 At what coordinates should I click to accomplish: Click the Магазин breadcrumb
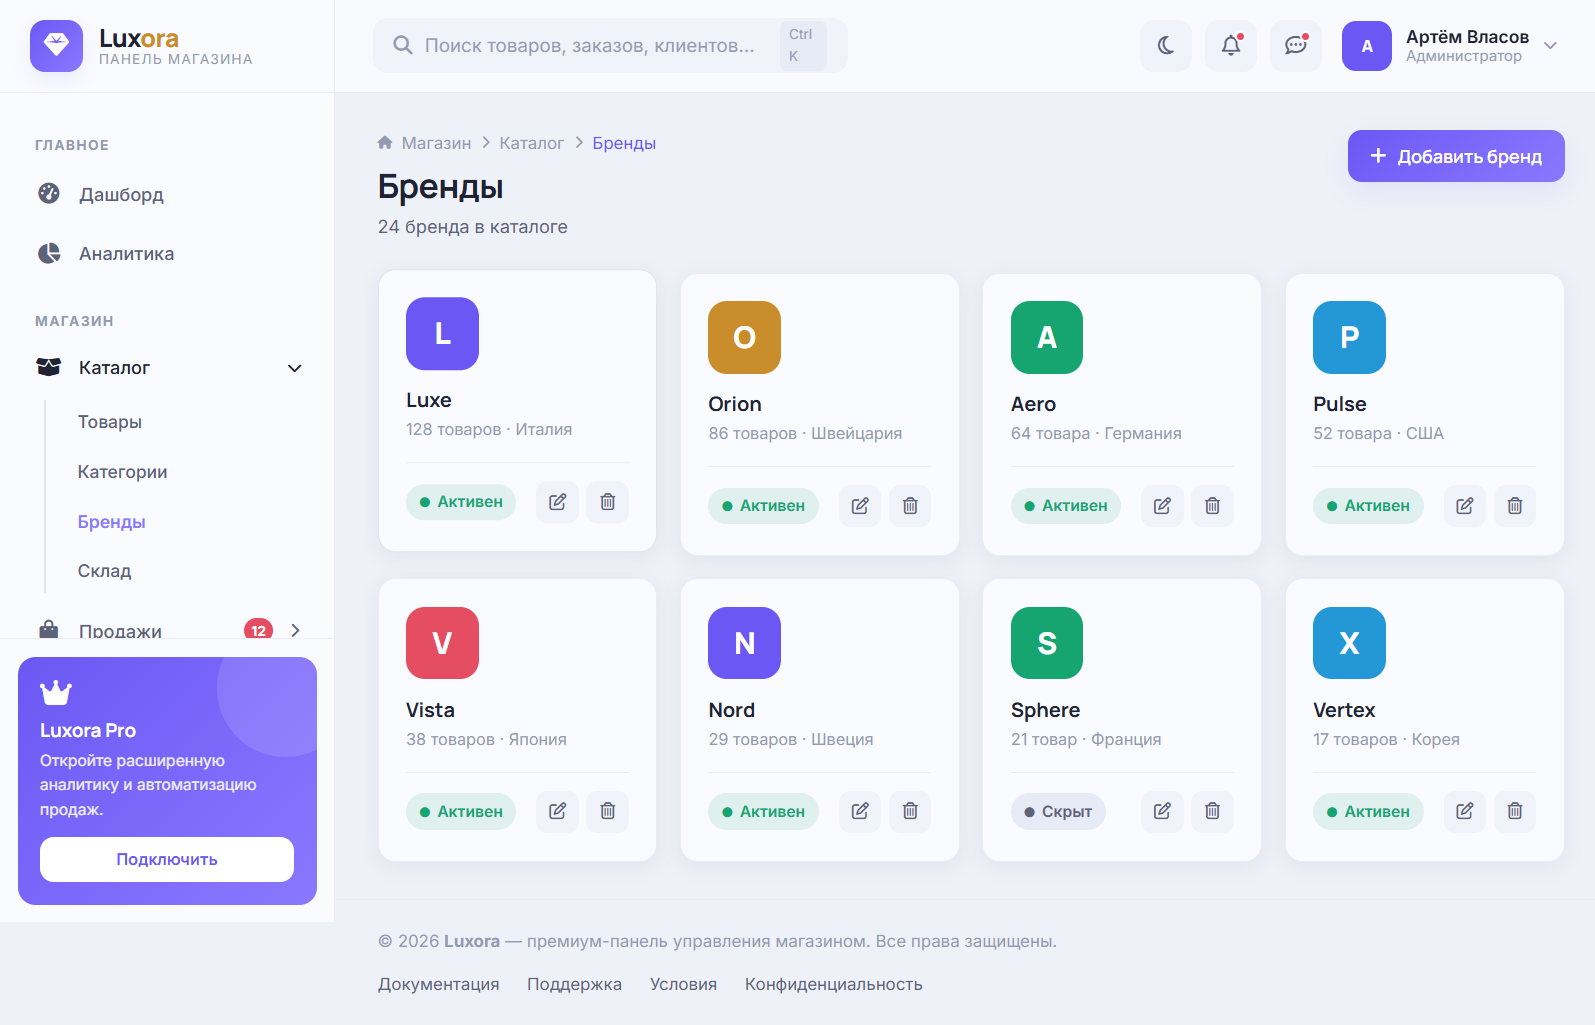437,143
